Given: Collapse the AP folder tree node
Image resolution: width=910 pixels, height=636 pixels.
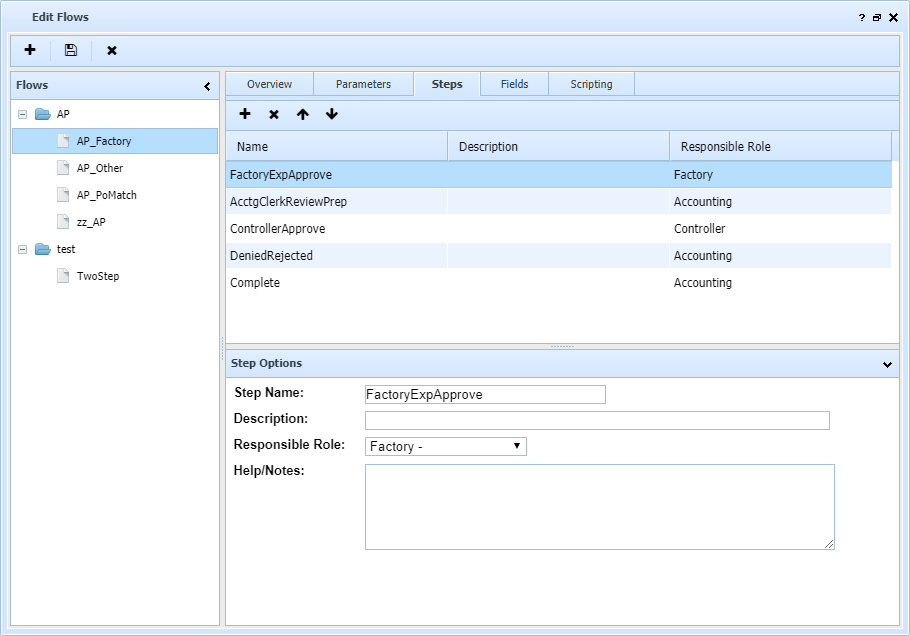Looking at the screenshot, I should click(23, 114).
